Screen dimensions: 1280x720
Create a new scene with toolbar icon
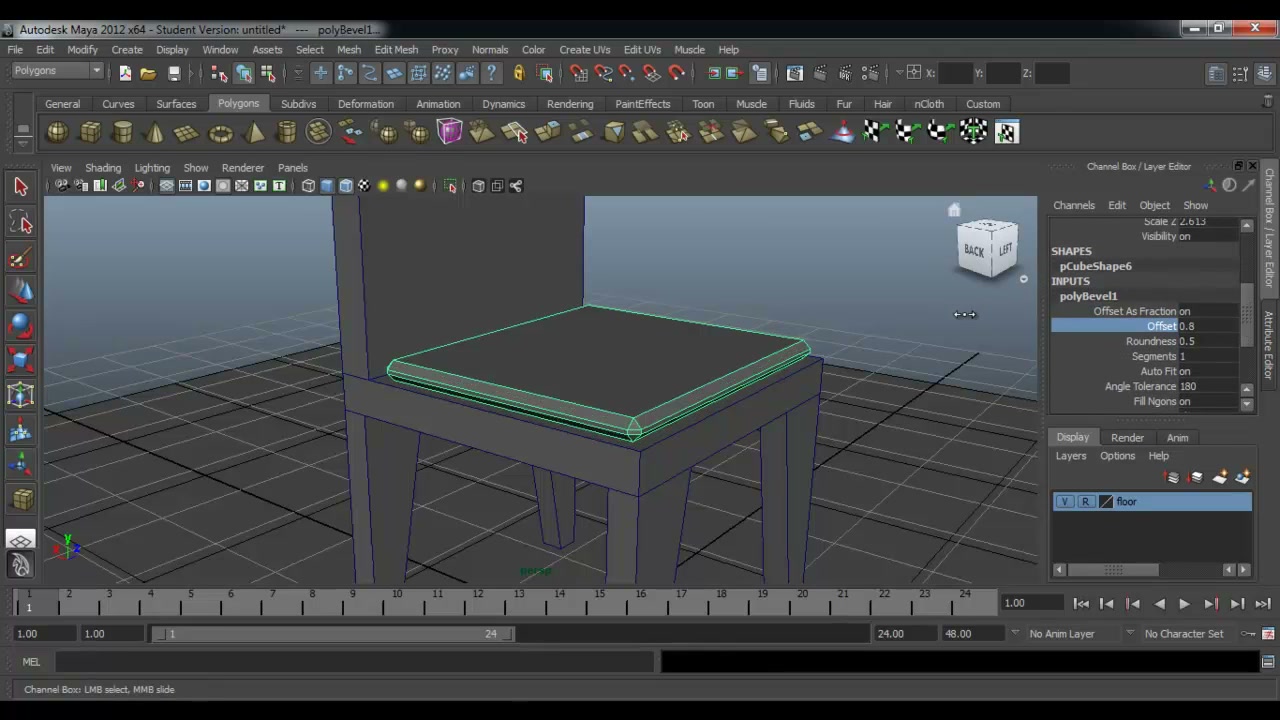point(125,73)
